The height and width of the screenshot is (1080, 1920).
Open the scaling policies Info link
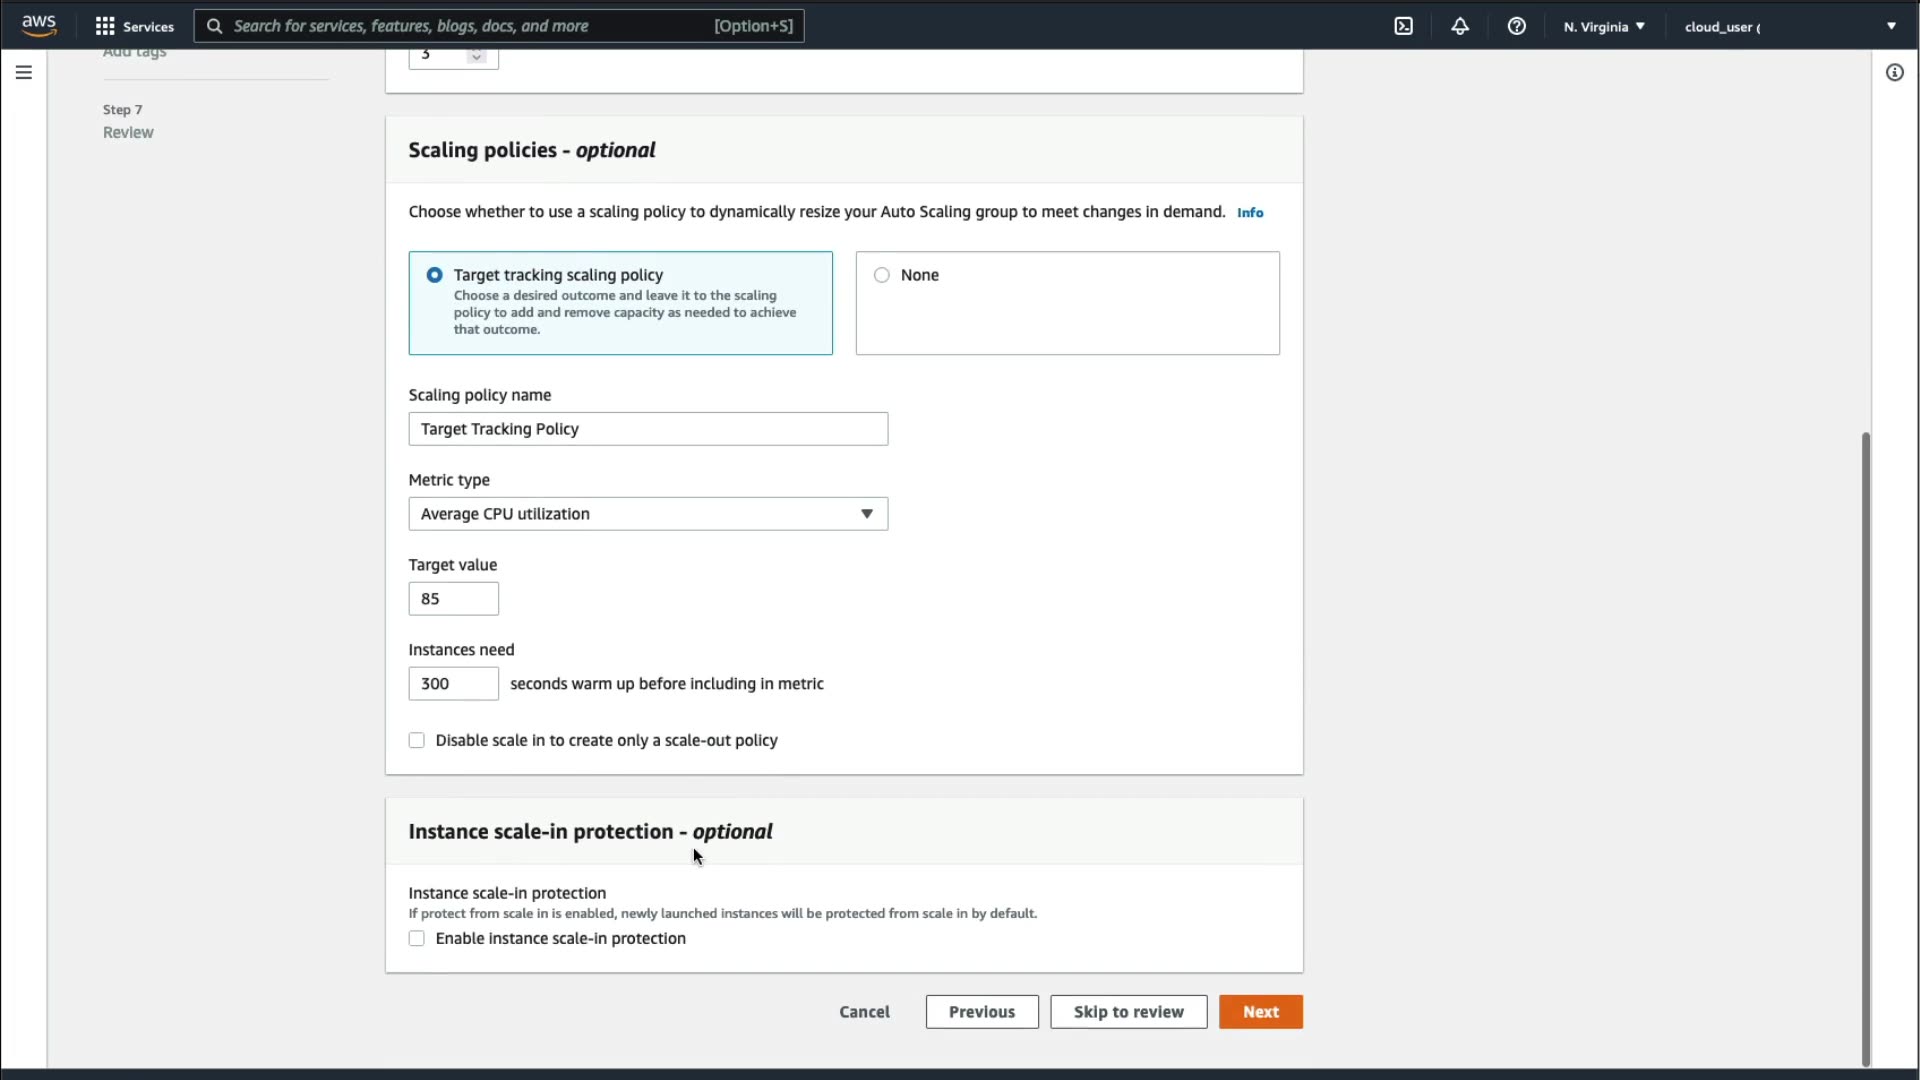(x=1250, y=212)
